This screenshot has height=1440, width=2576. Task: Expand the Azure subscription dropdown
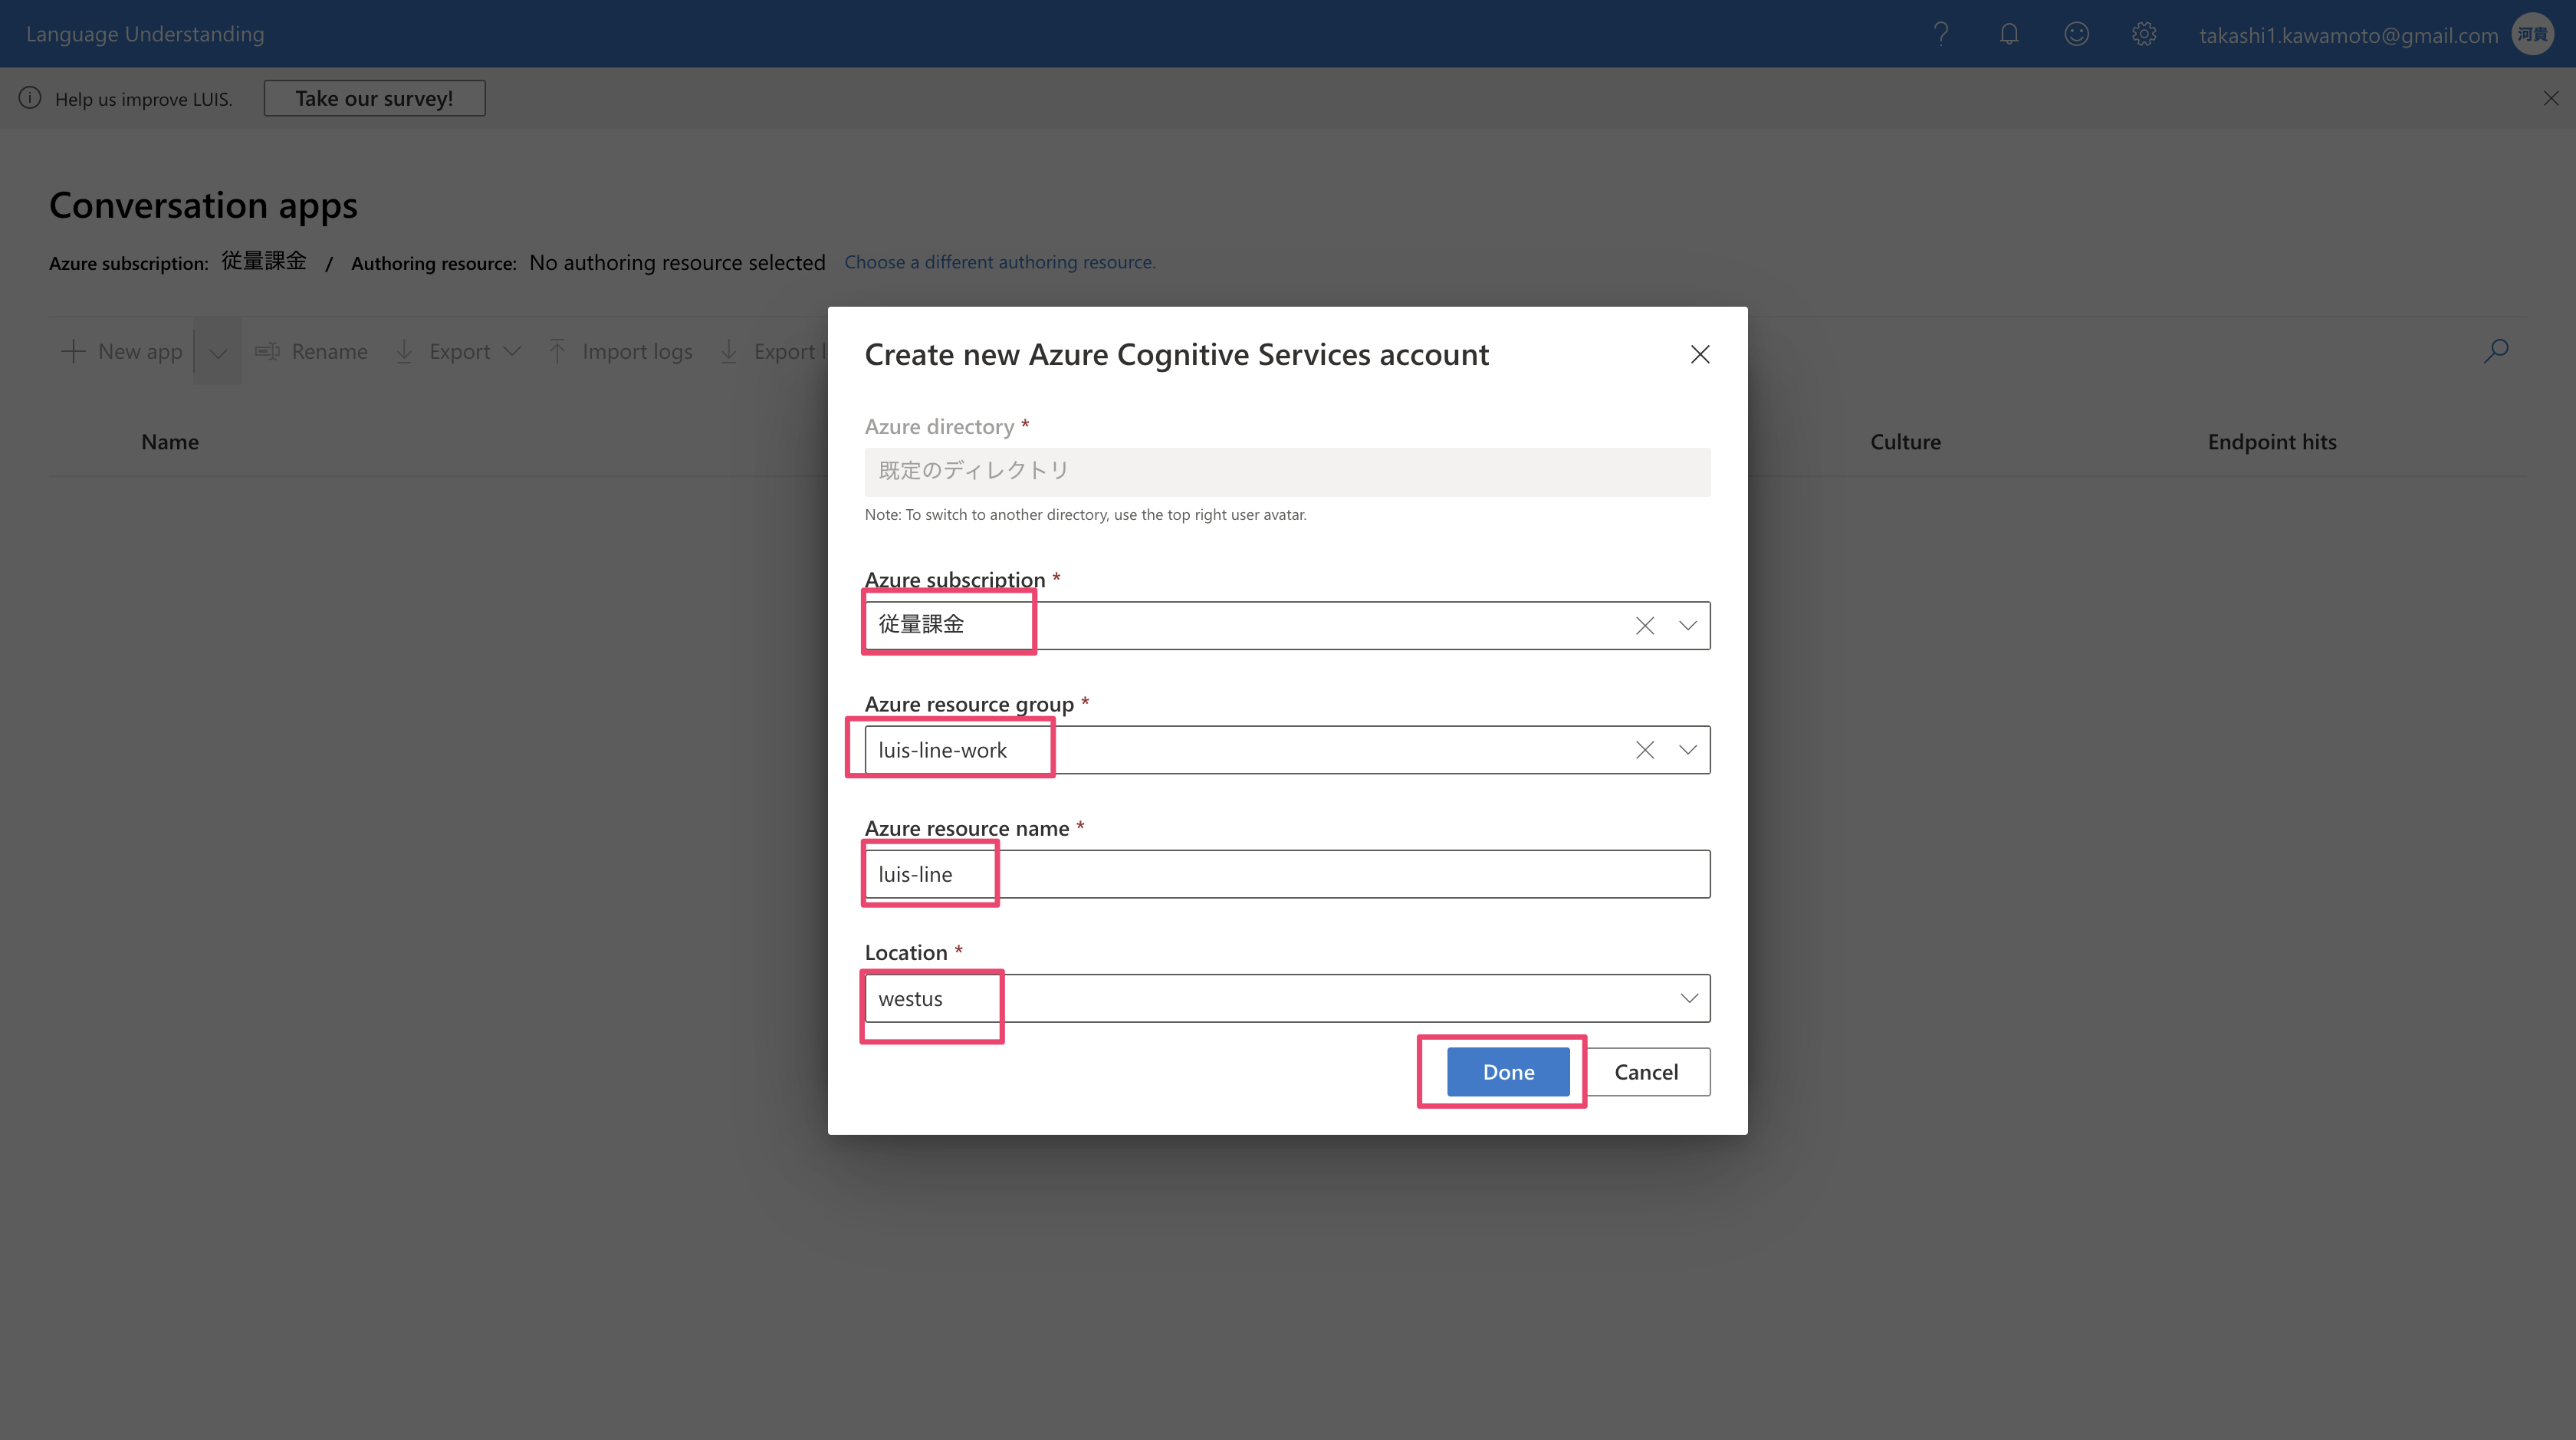pyautogui.click(x=1688, y=626)
